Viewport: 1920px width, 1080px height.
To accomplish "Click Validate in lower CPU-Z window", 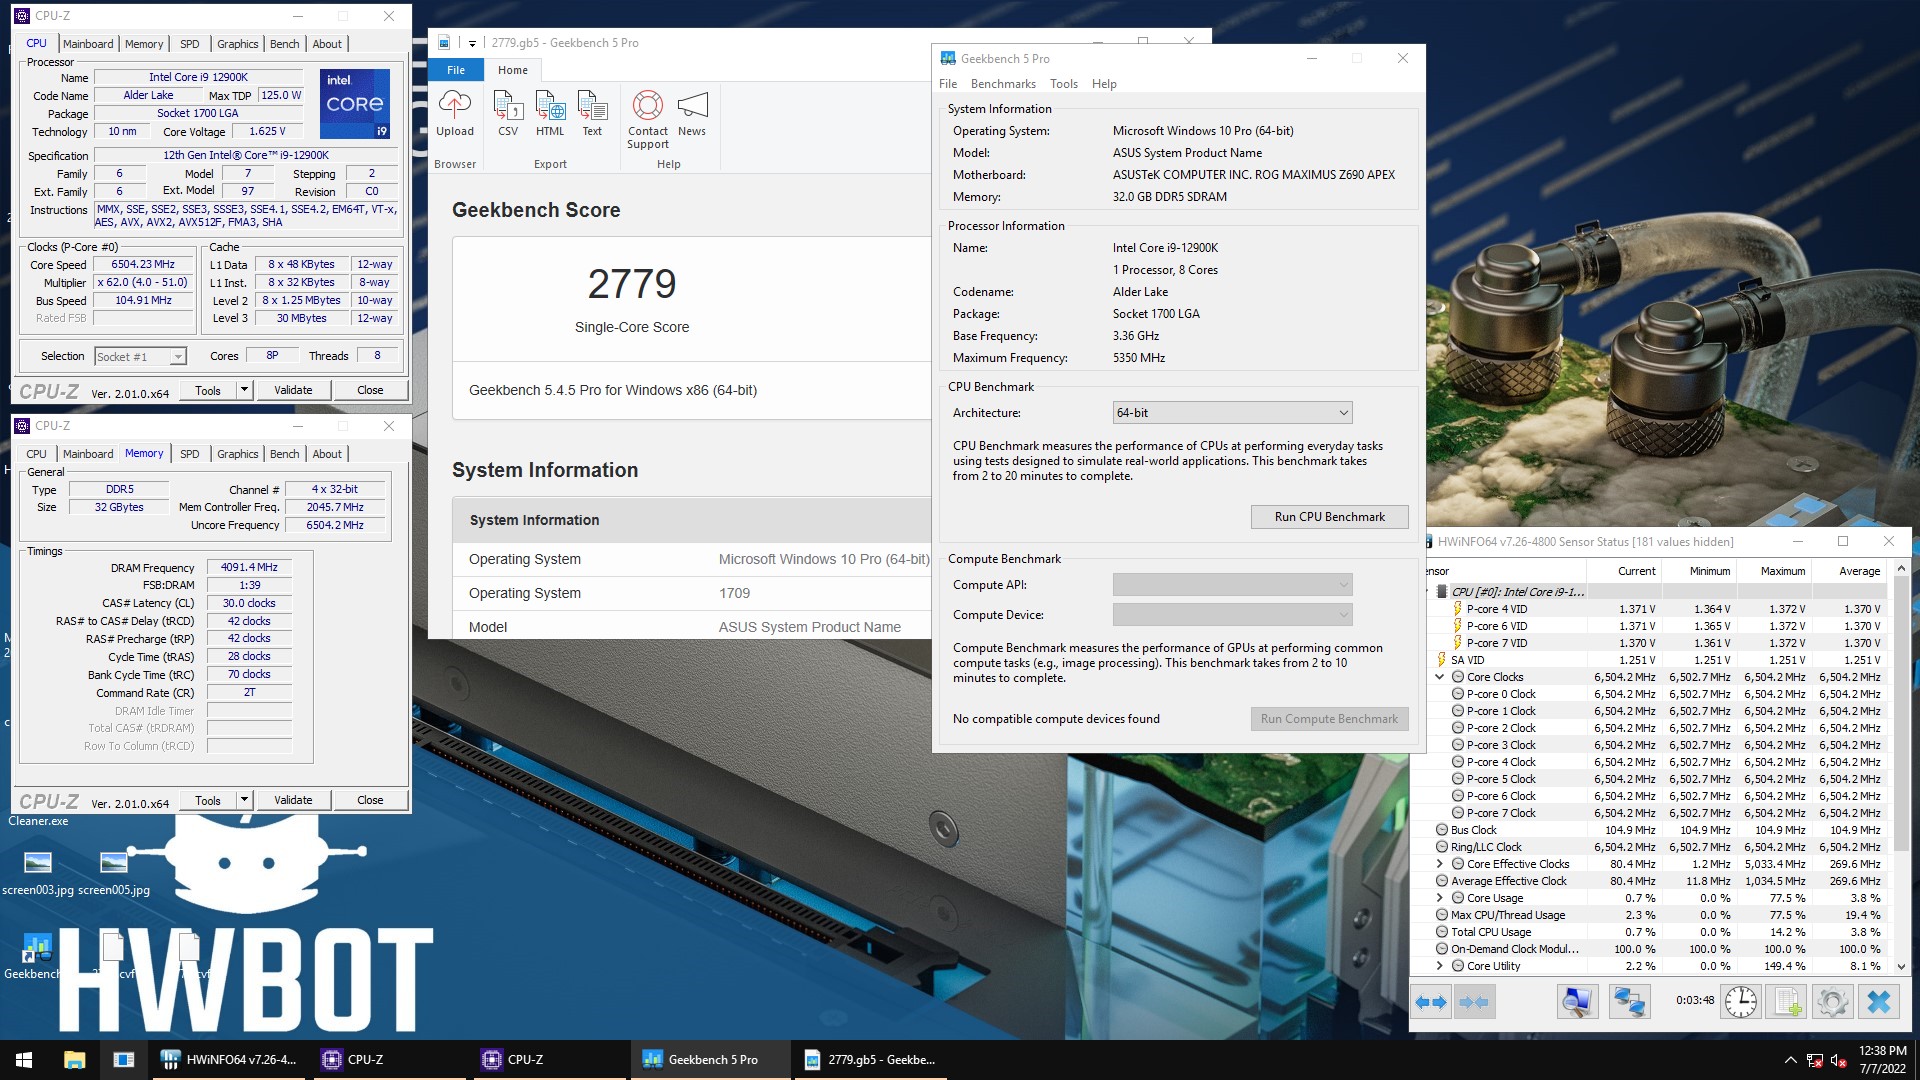I will point(293,800).
